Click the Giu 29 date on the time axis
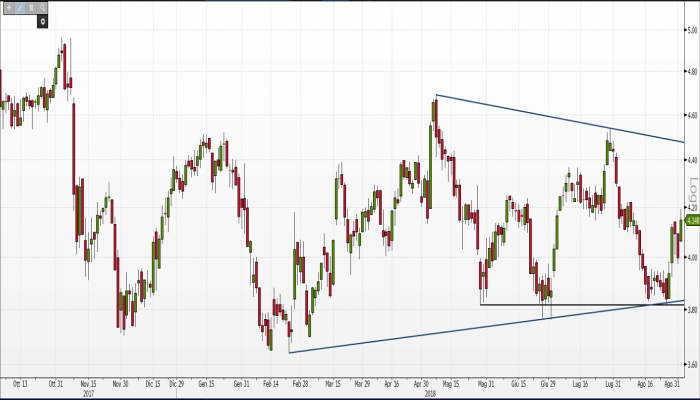The height and width of the screenshot is (400, 700). (x=547, y=382)
